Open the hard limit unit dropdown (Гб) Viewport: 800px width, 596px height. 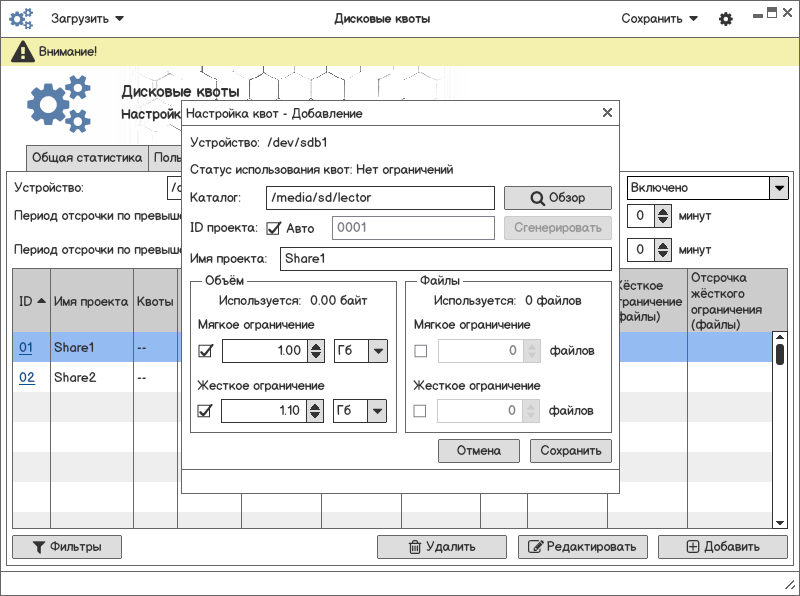pos(360,411)
